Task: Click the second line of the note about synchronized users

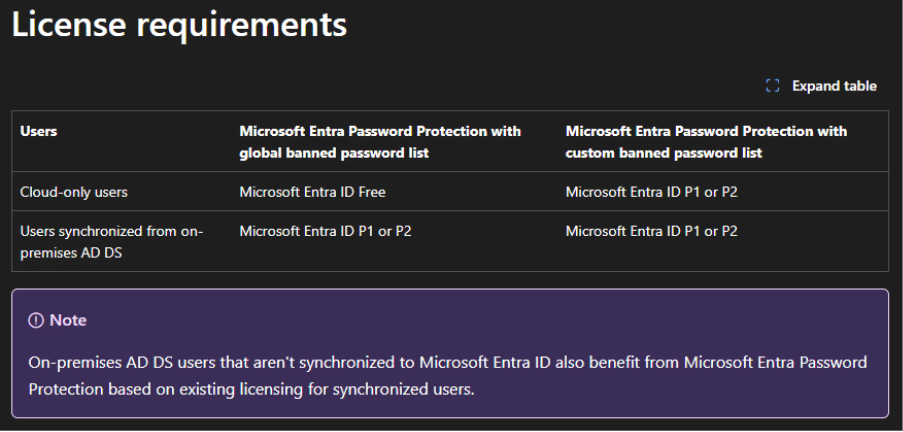Action: [x=252, y=389]
